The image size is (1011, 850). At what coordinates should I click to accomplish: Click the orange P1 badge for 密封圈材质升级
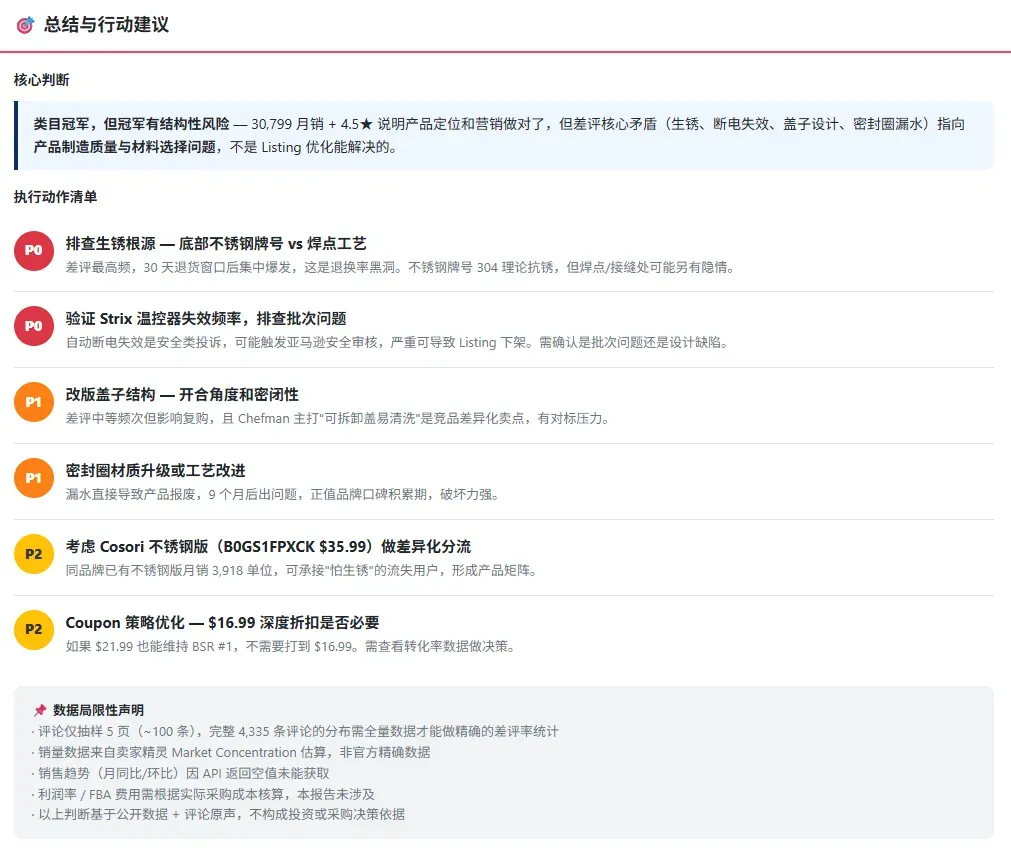(34, 478)
